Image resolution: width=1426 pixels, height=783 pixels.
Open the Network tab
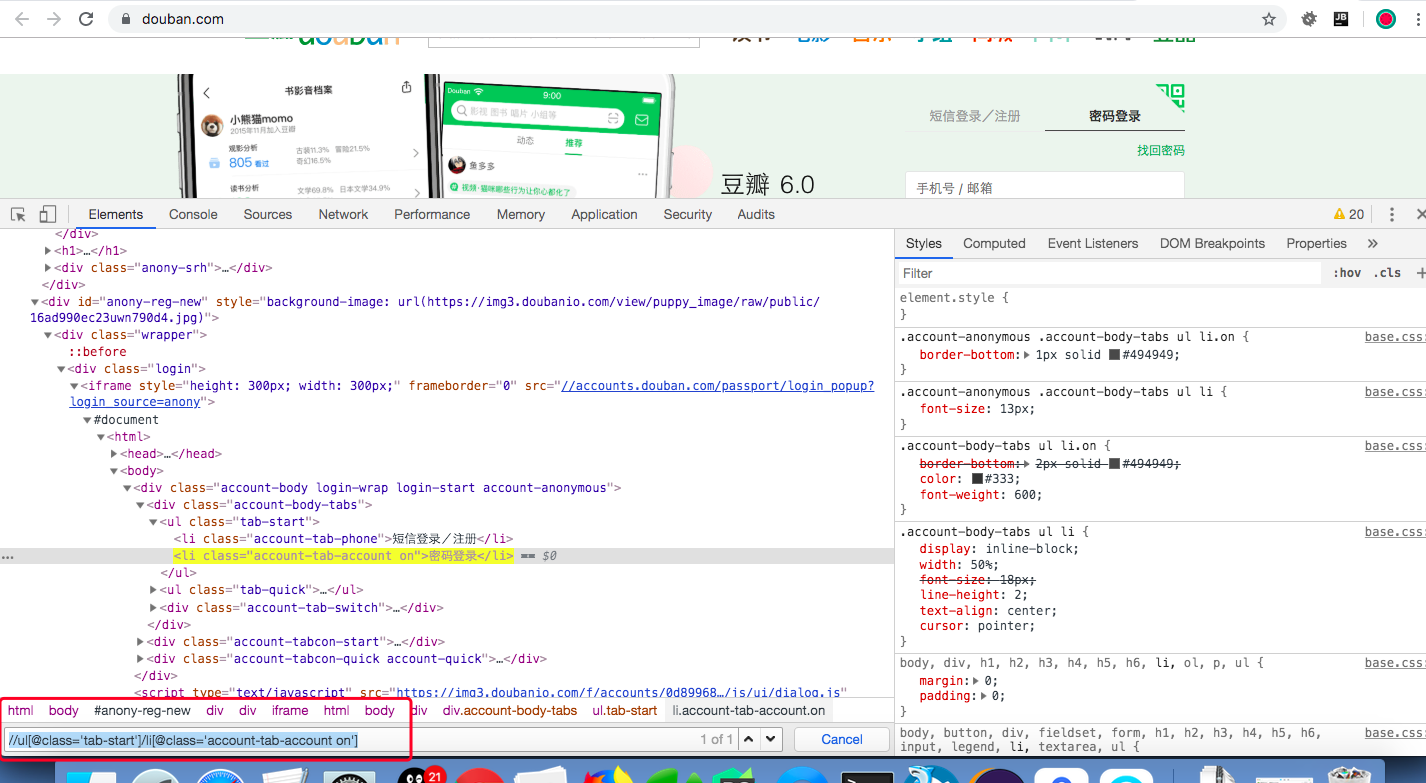pos(343,214)
